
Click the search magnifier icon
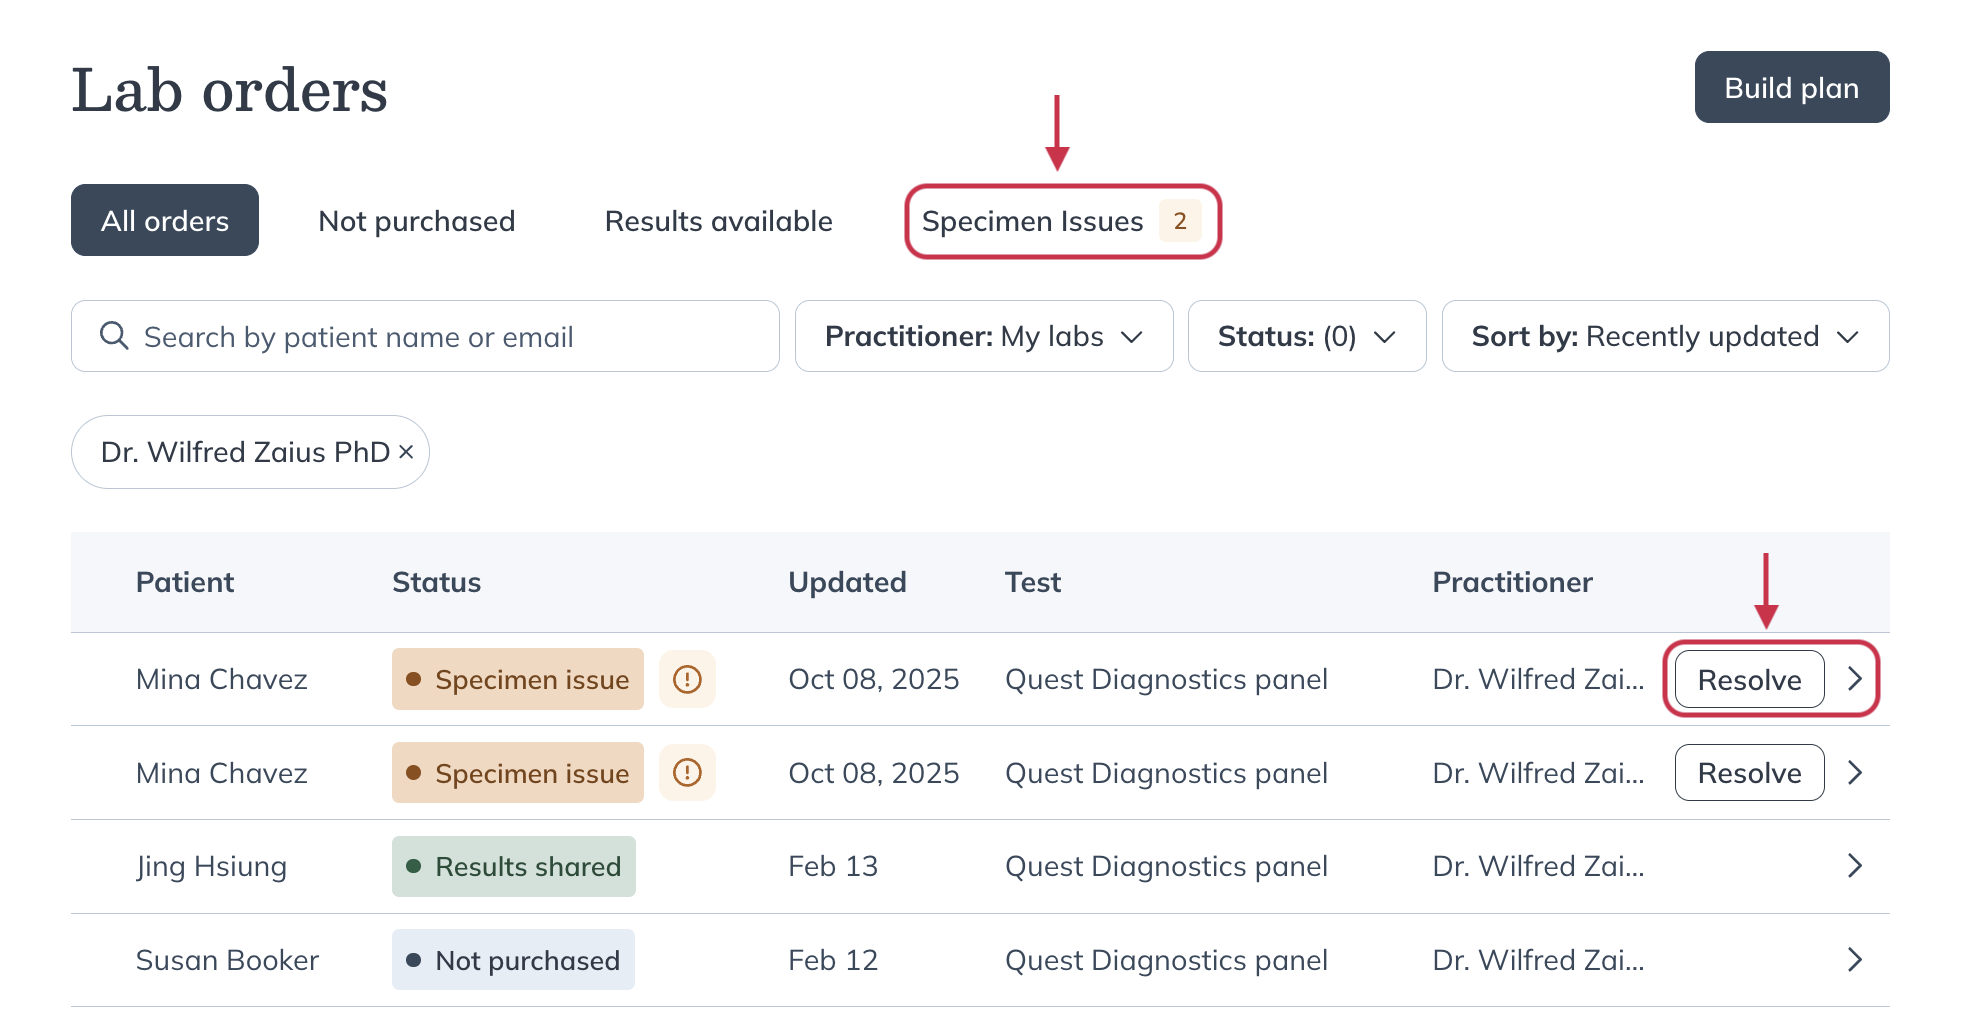[113, 336]
